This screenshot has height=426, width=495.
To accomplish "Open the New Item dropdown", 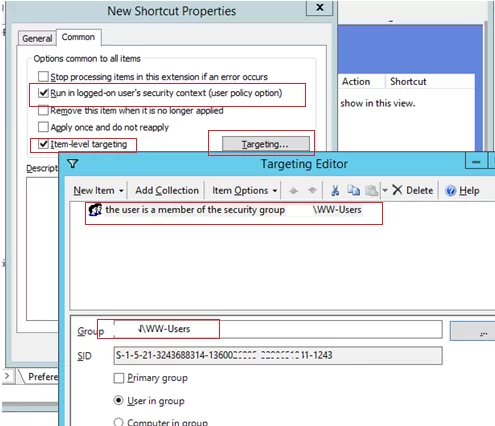I will coord(98,190).
